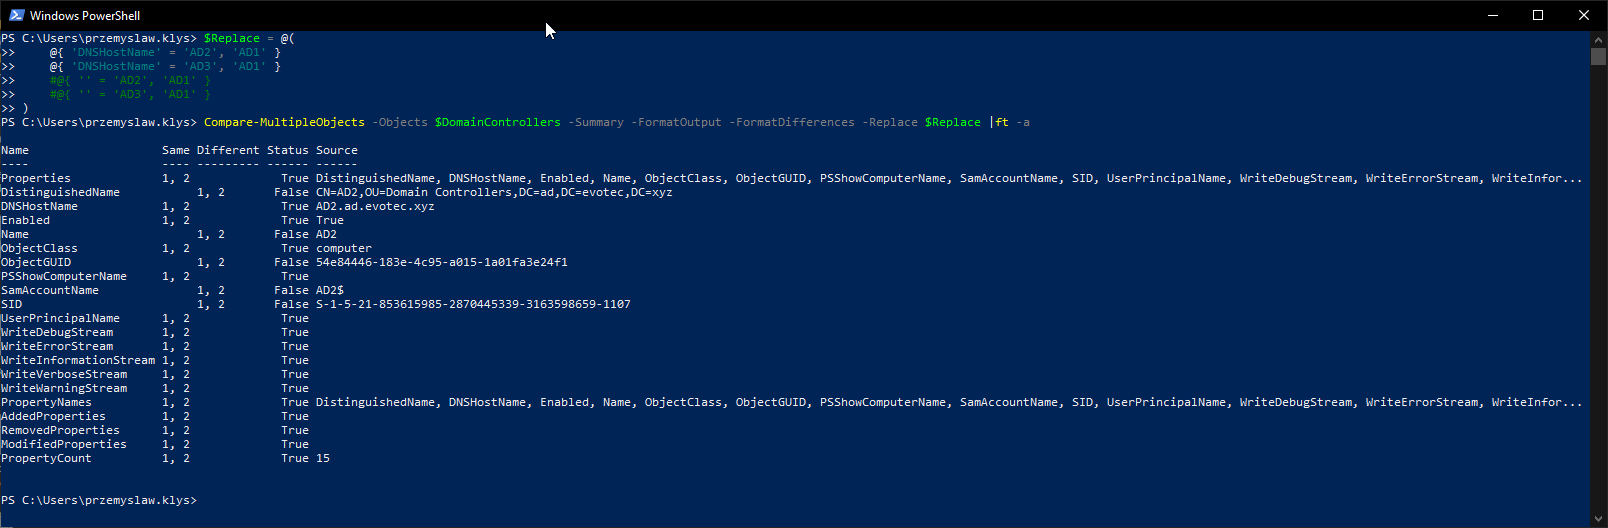
Task: Click the Status column header
Action: 287,150
